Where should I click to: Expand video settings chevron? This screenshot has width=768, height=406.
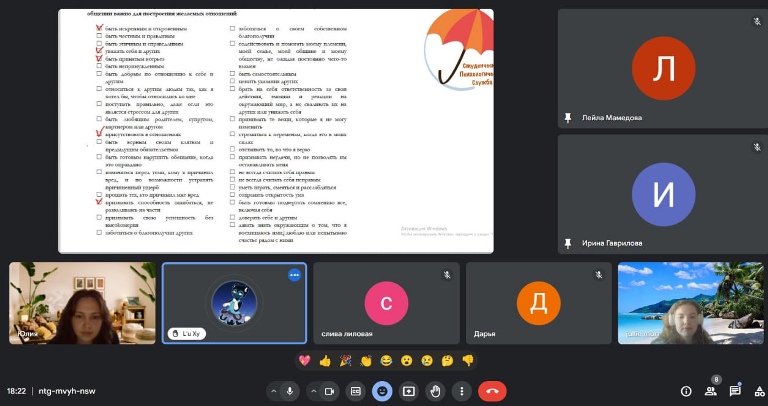314,391
